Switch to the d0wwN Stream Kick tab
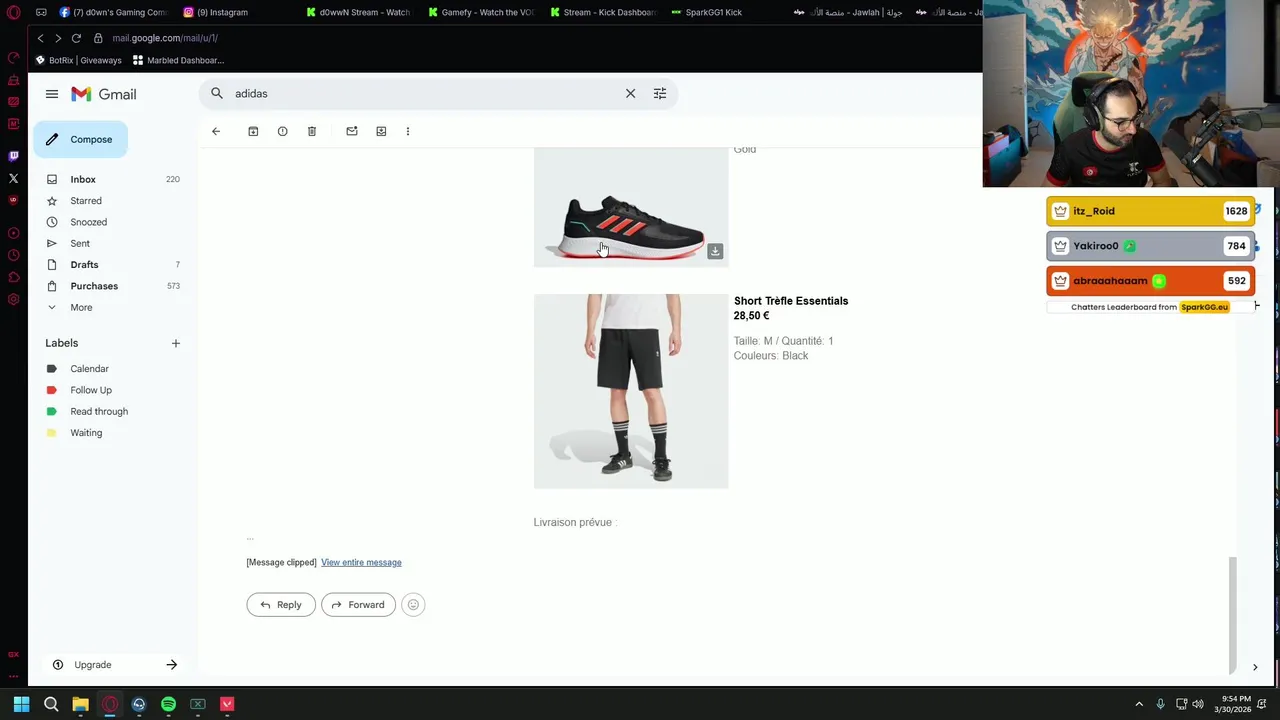 point(358,12)
